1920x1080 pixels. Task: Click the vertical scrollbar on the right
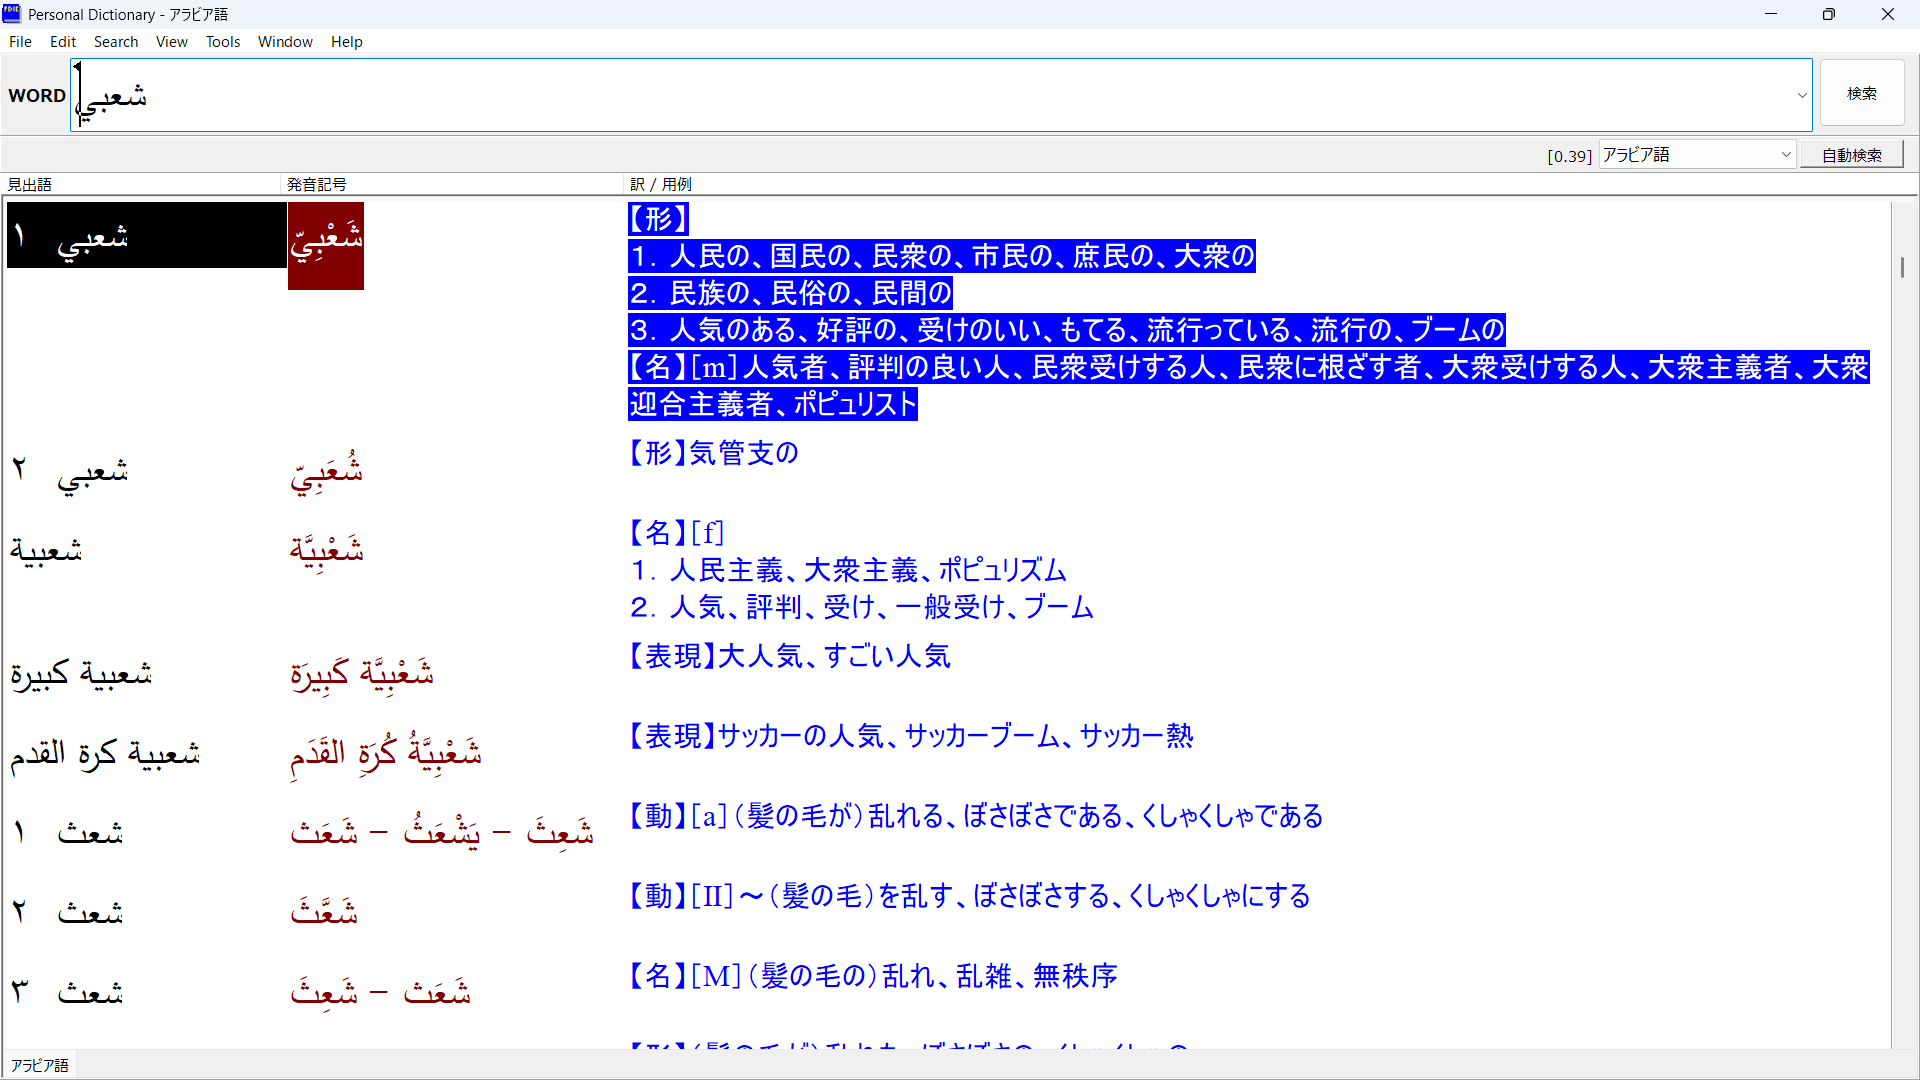(1903, 267)
